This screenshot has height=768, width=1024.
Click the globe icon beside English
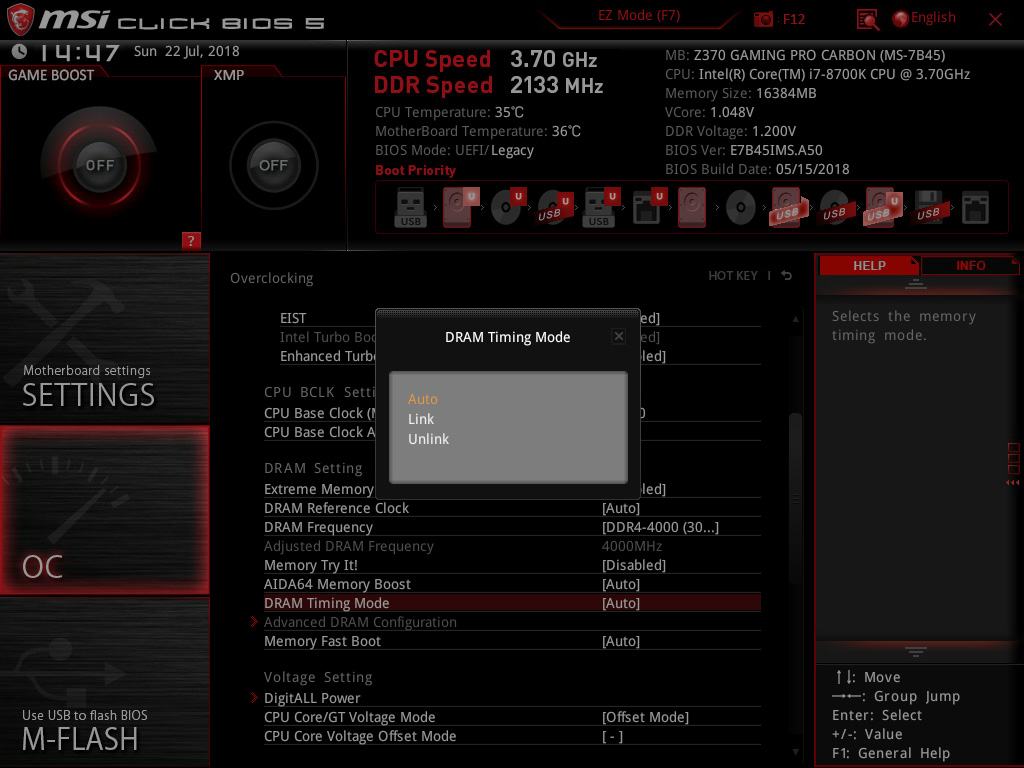click(900, 19)
